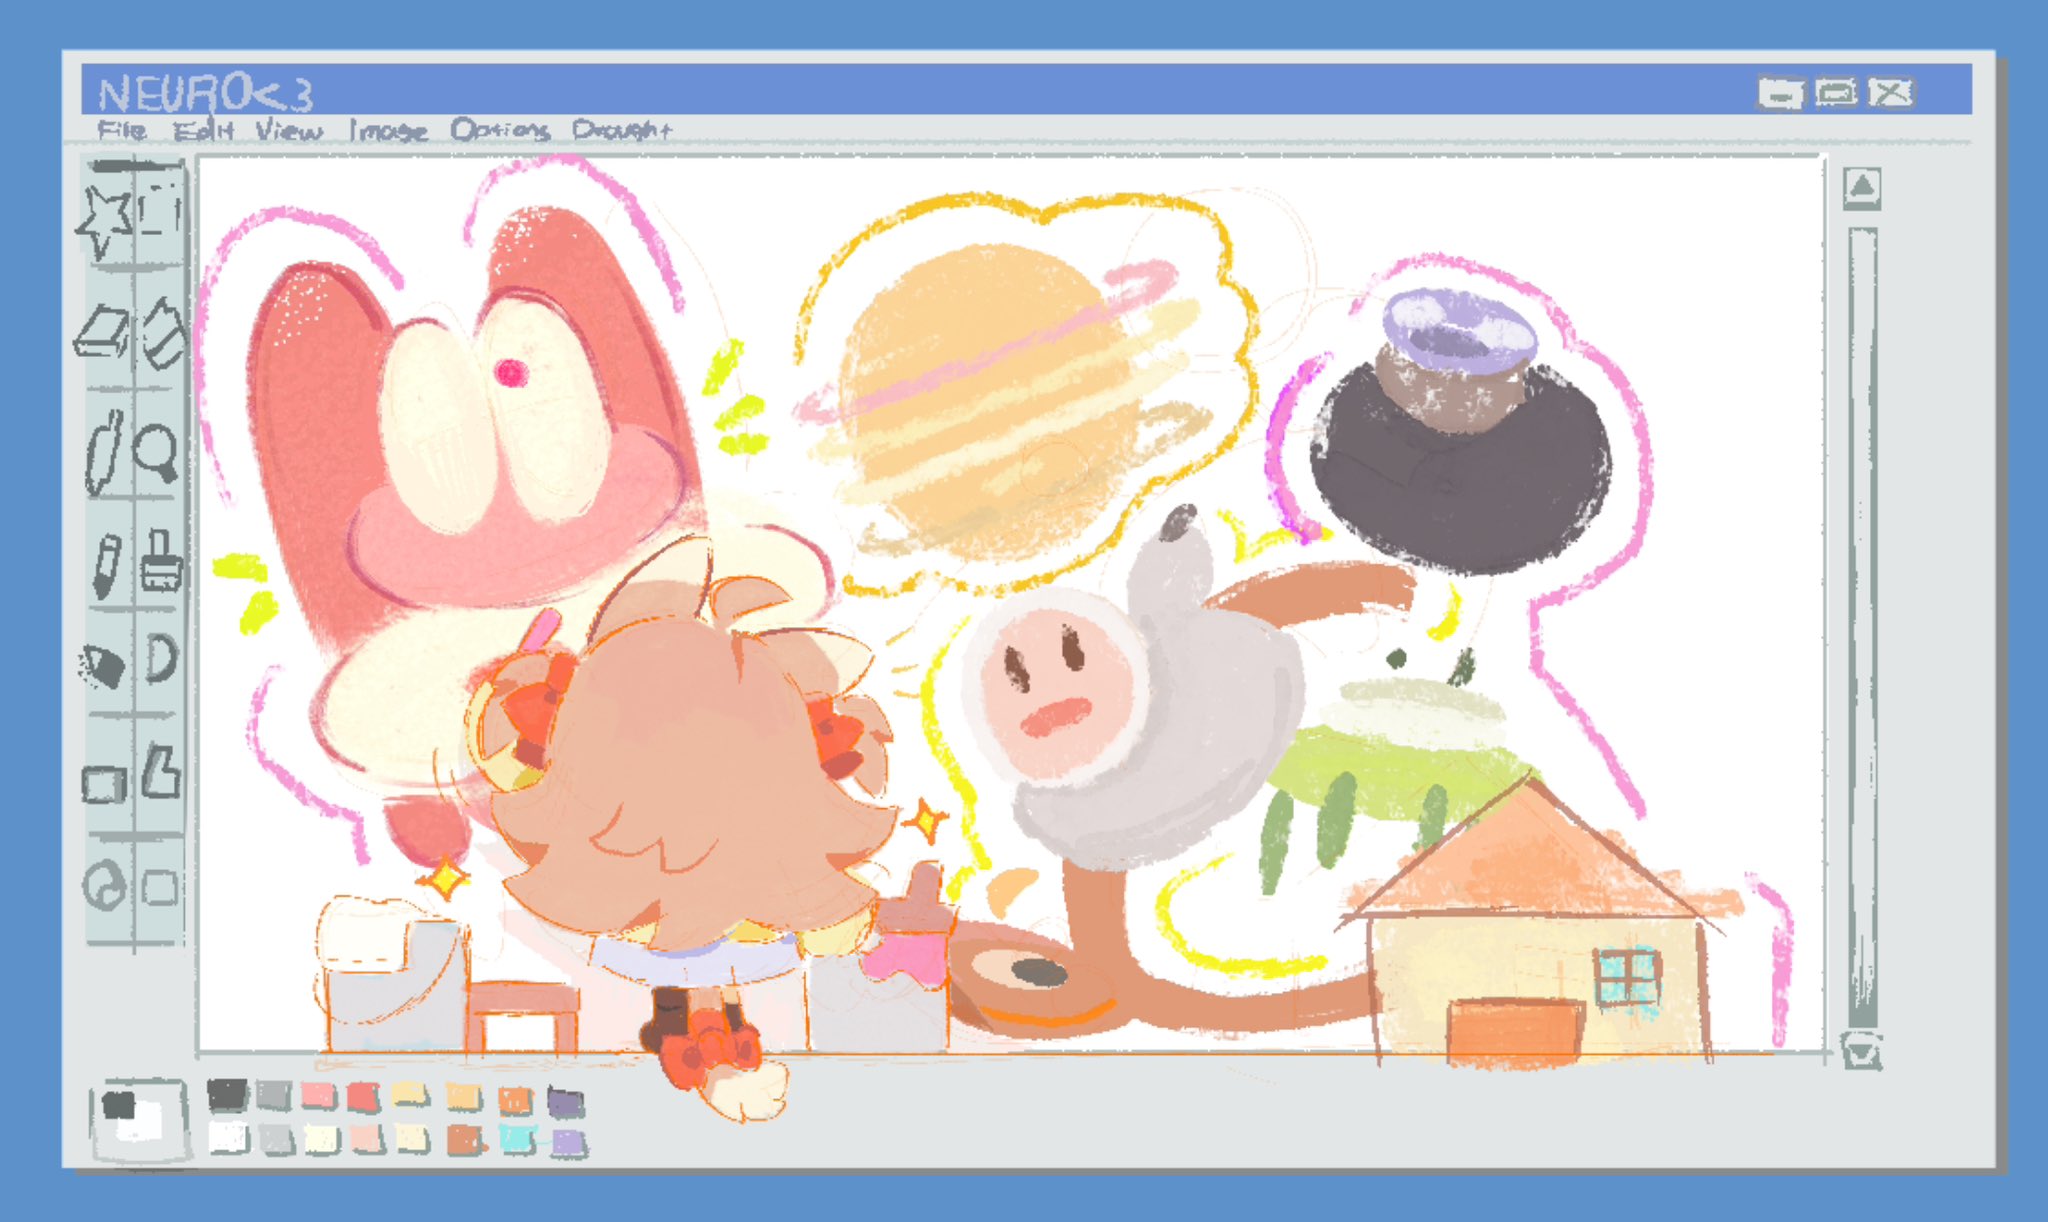Choose the paint bucket fill tool
Image resolution: width=2048 pixels, height=1222 pixels.
coord(164,333)
